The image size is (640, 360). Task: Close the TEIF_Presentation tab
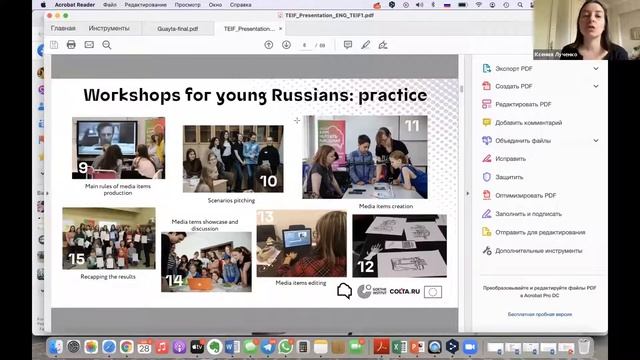[x=280, y=29]
